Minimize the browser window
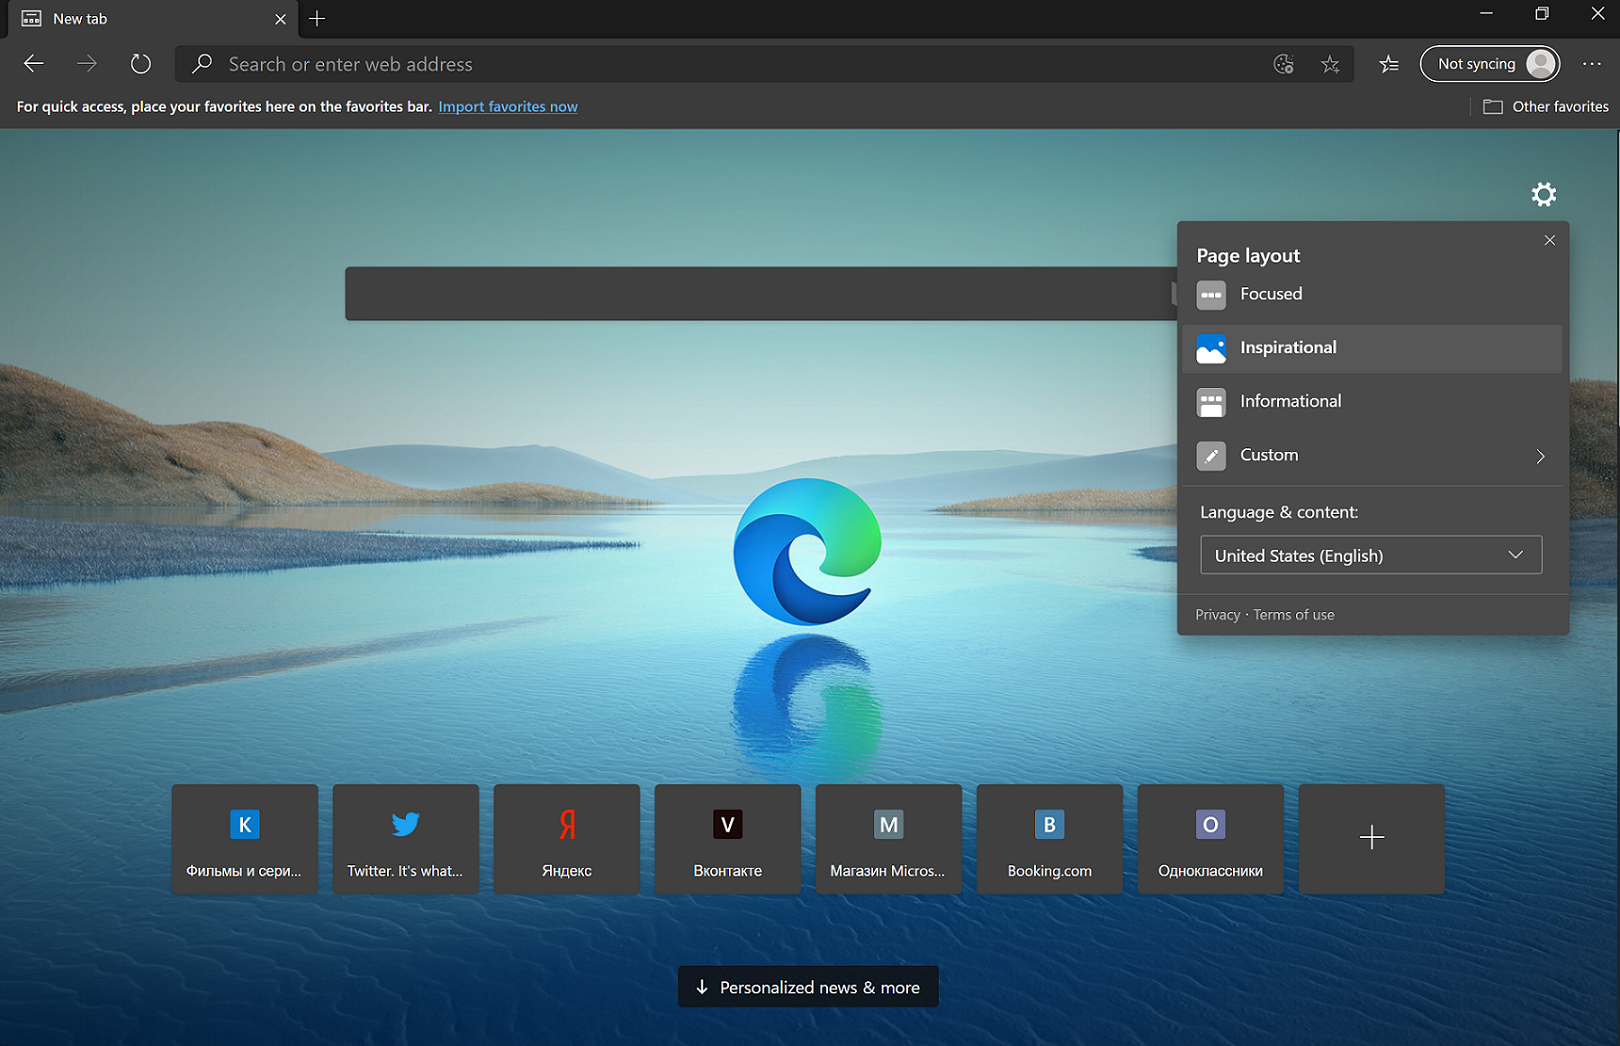1620x1046 pixels. click(1486, 14)
